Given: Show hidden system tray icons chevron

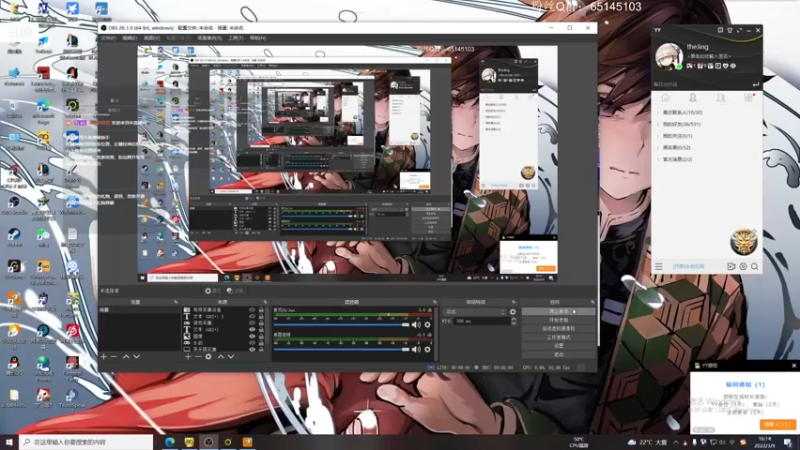Looking at the screenshot, I should point(676,442).
